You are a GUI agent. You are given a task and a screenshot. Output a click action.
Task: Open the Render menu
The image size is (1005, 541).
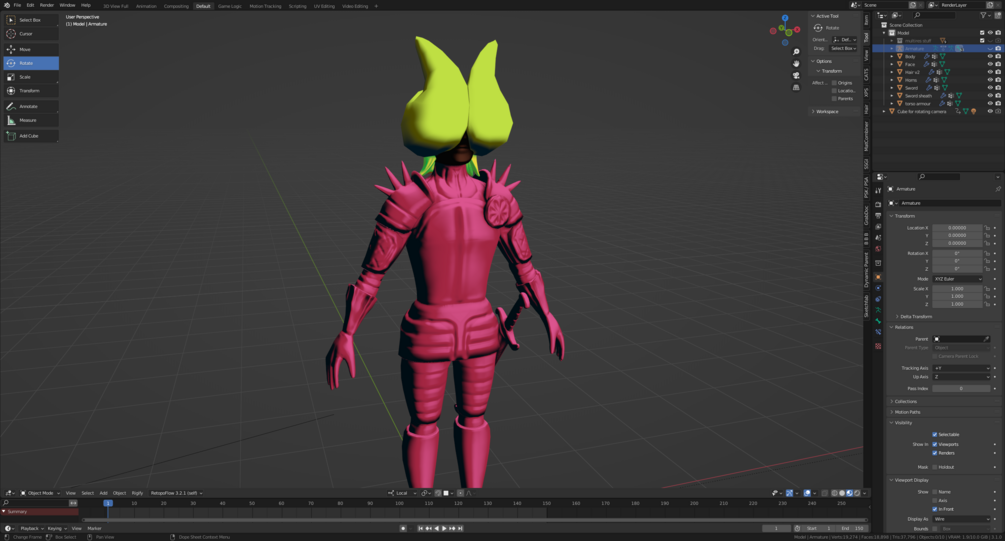point(47,5)
